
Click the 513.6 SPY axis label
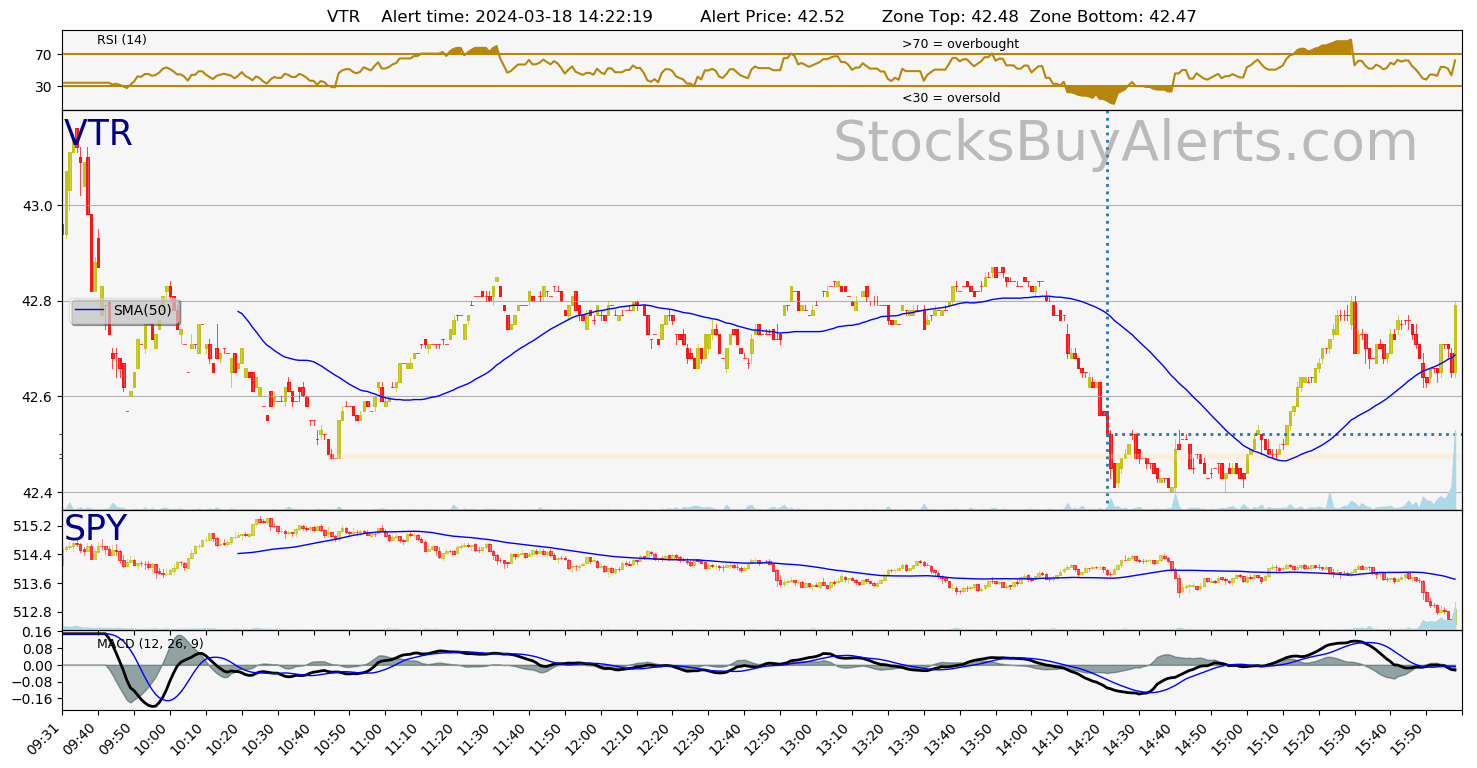[35, 584]
